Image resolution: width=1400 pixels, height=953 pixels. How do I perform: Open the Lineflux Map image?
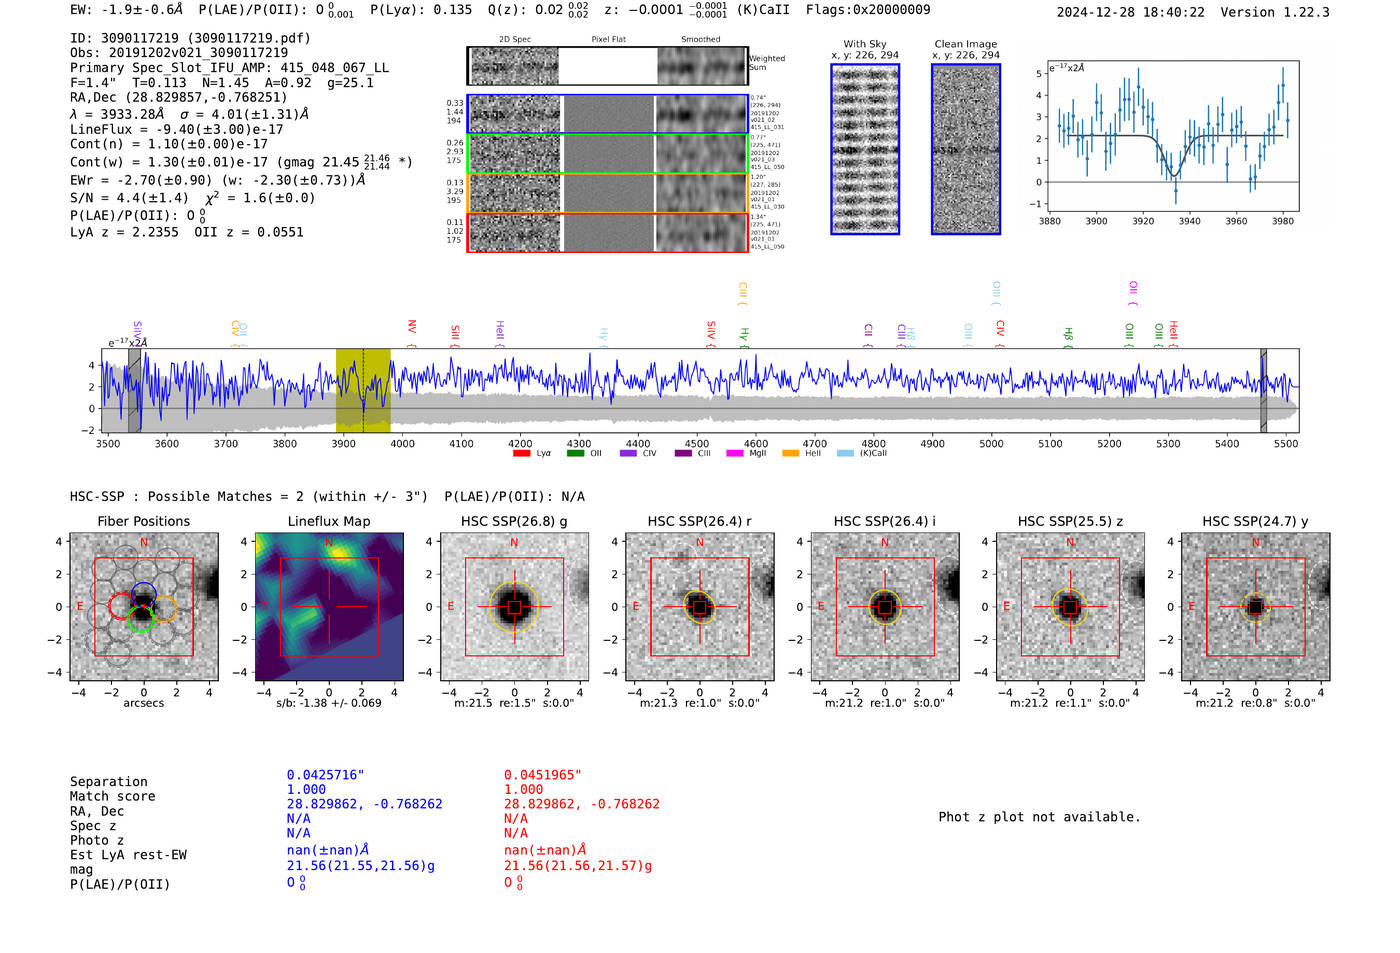[329, 607]
